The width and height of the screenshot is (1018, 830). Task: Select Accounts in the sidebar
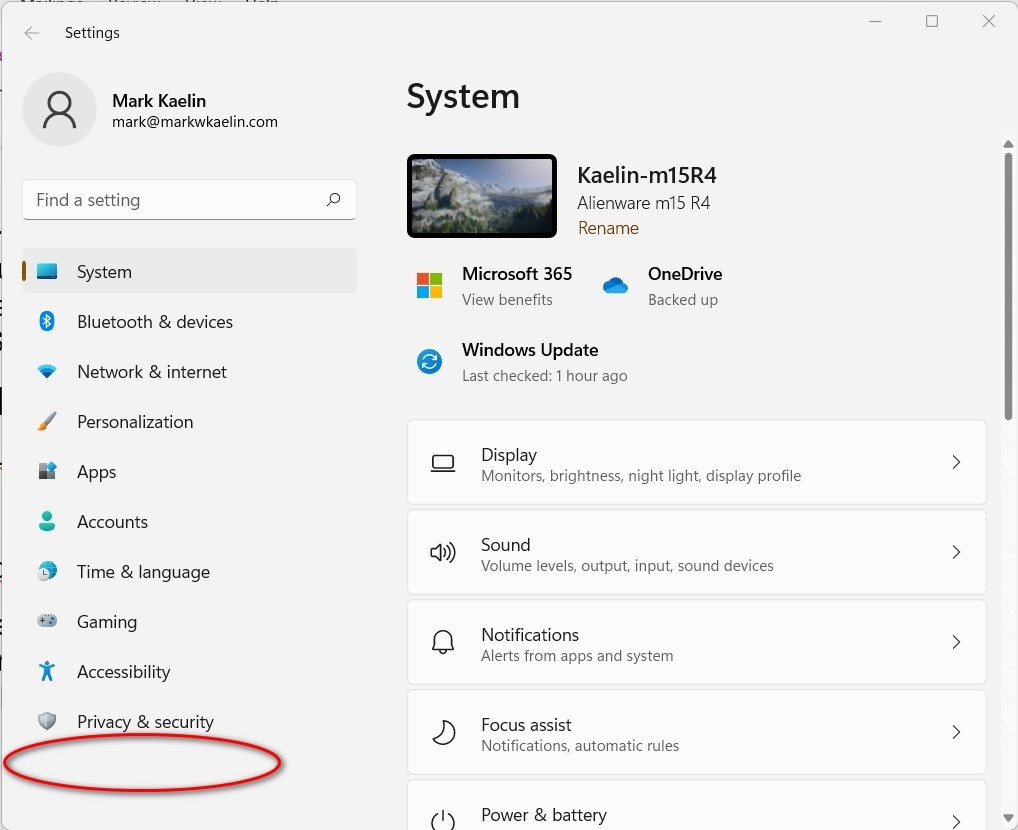pyautogui.click(x=112, y=521)
